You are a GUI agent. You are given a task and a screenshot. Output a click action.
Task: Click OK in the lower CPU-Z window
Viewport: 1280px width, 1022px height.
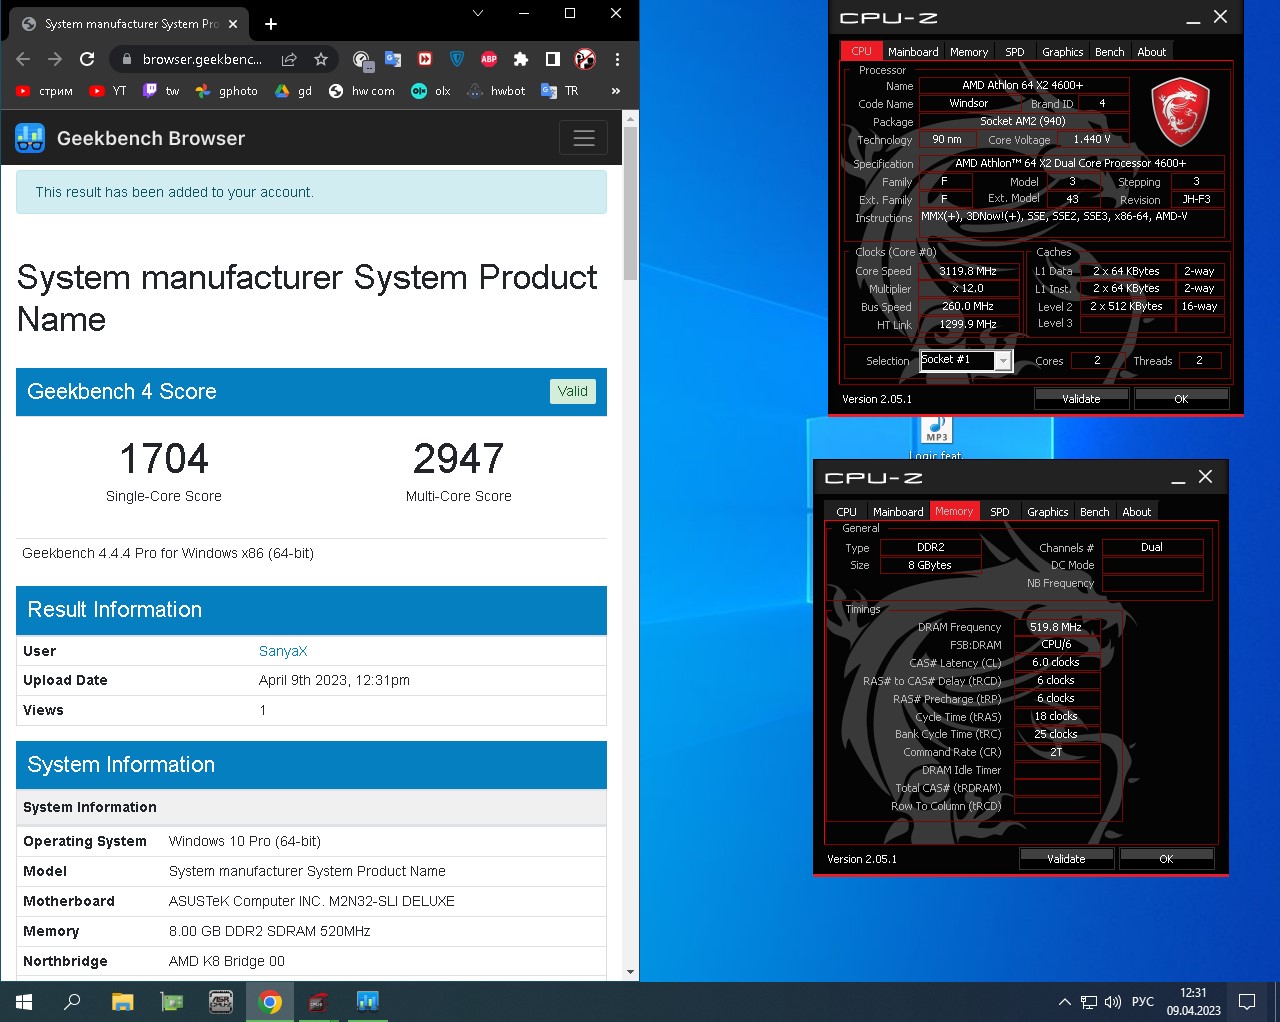(1166, 859)
